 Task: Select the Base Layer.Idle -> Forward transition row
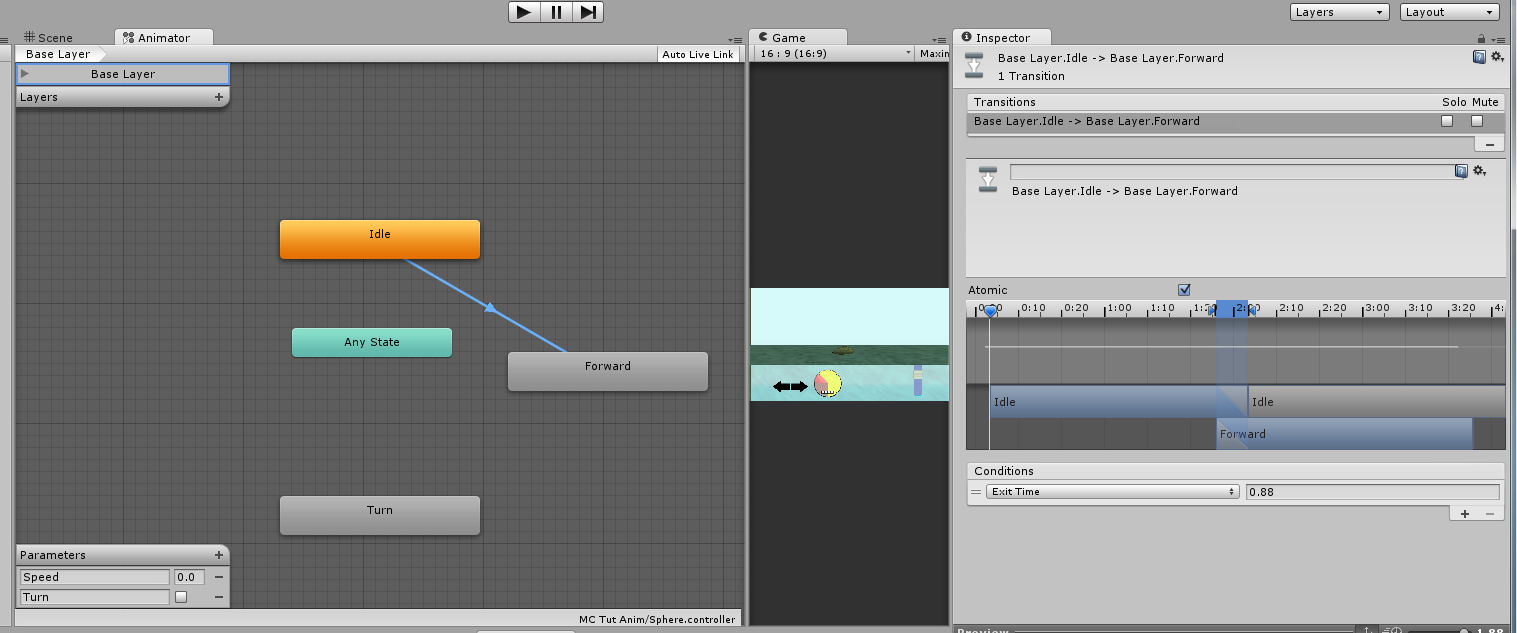coord(1236,121)
